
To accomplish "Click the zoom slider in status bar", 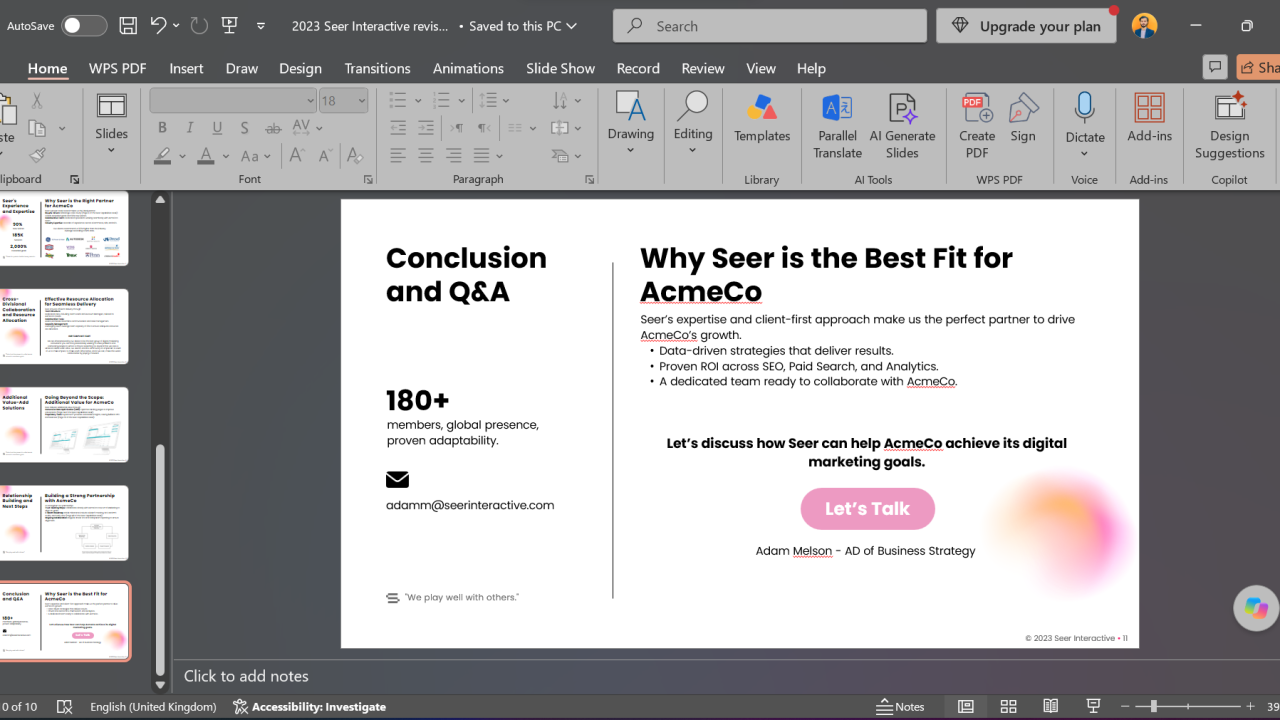I will click(1188, 706).
